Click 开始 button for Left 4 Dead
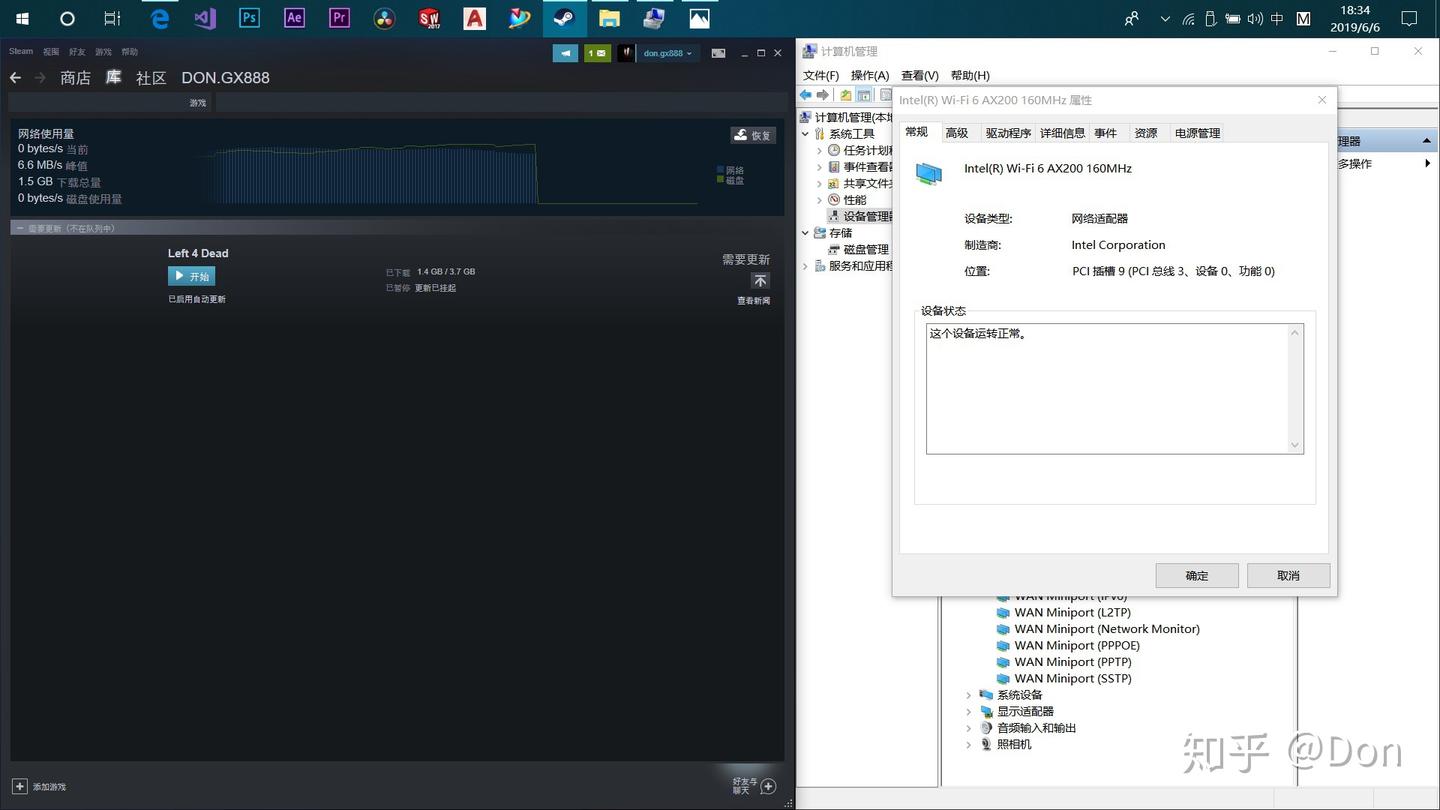The height and width of the screenshot is (810, 1440). pos(192,276)
